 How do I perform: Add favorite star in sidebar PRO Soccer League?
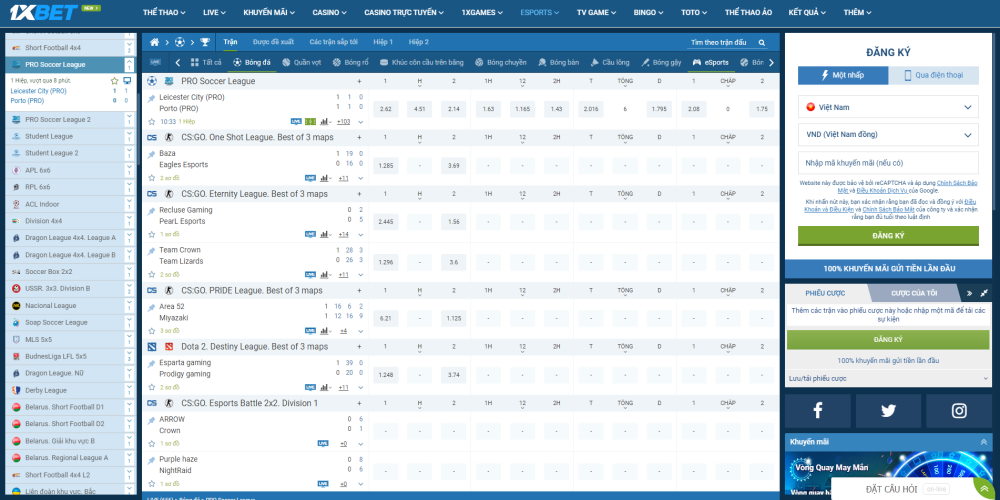pyautogui.click(x=115, y=81)
